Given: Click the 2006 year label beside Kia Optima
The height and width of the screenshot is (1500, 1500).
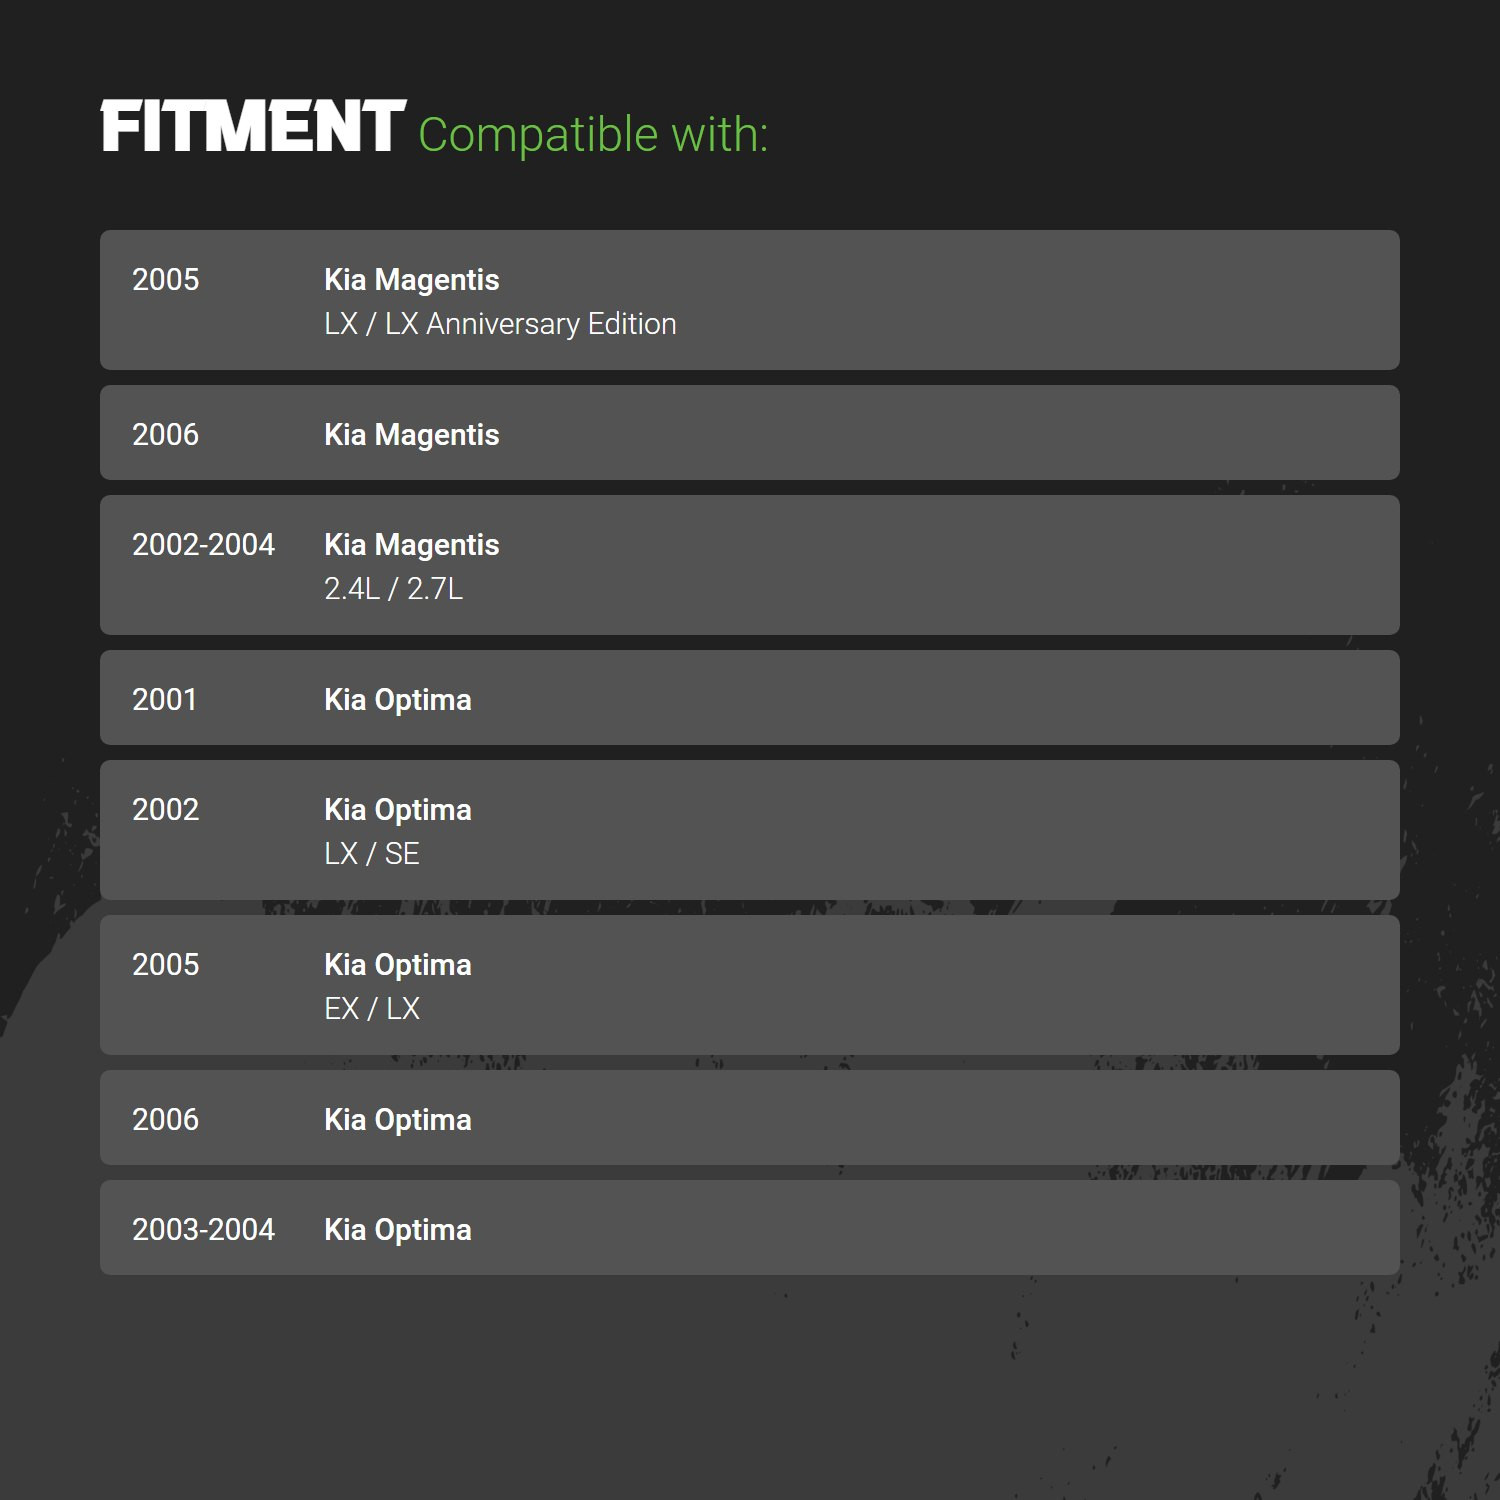Looking at the screenshot, I should (x=165, y=1119).
